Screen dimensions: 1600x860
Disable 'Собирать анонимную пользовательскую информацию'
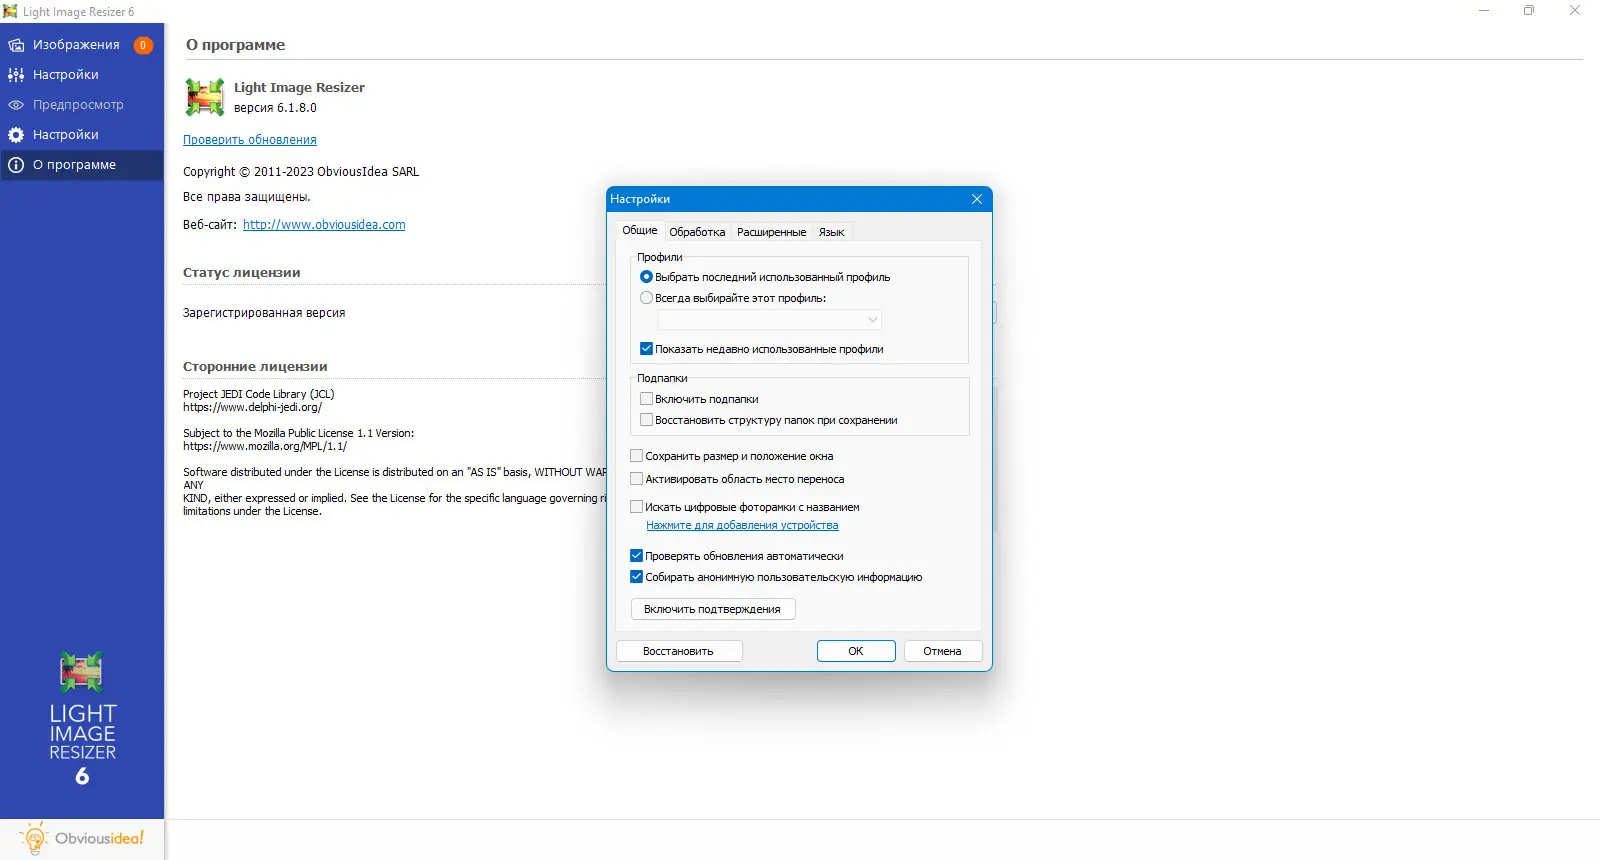click(x=636, y=577)
